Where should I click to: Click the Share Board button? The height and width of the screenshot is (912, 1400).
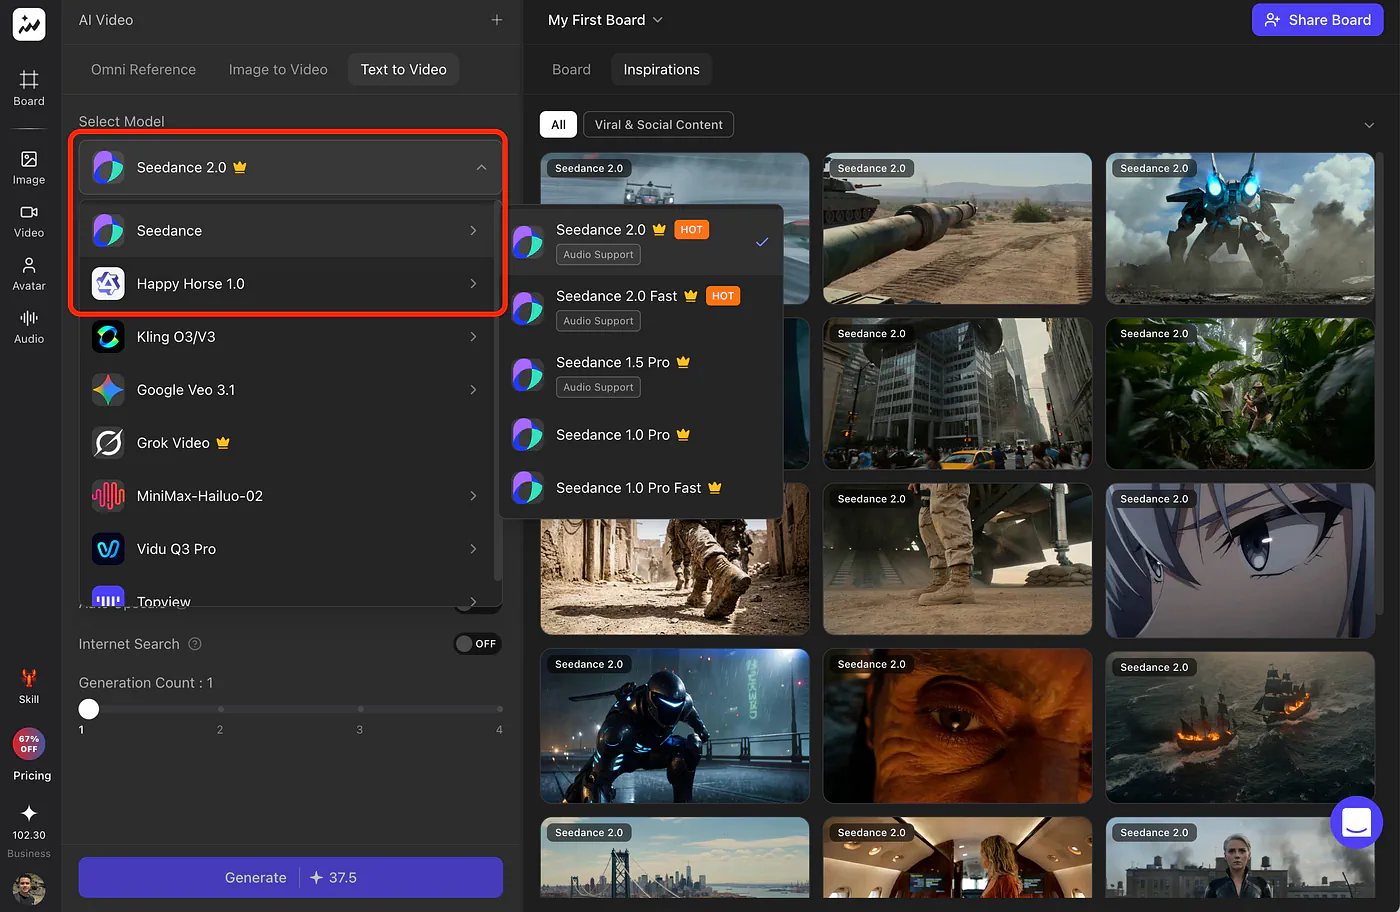pyautogui.click(x=1318, y=20)
